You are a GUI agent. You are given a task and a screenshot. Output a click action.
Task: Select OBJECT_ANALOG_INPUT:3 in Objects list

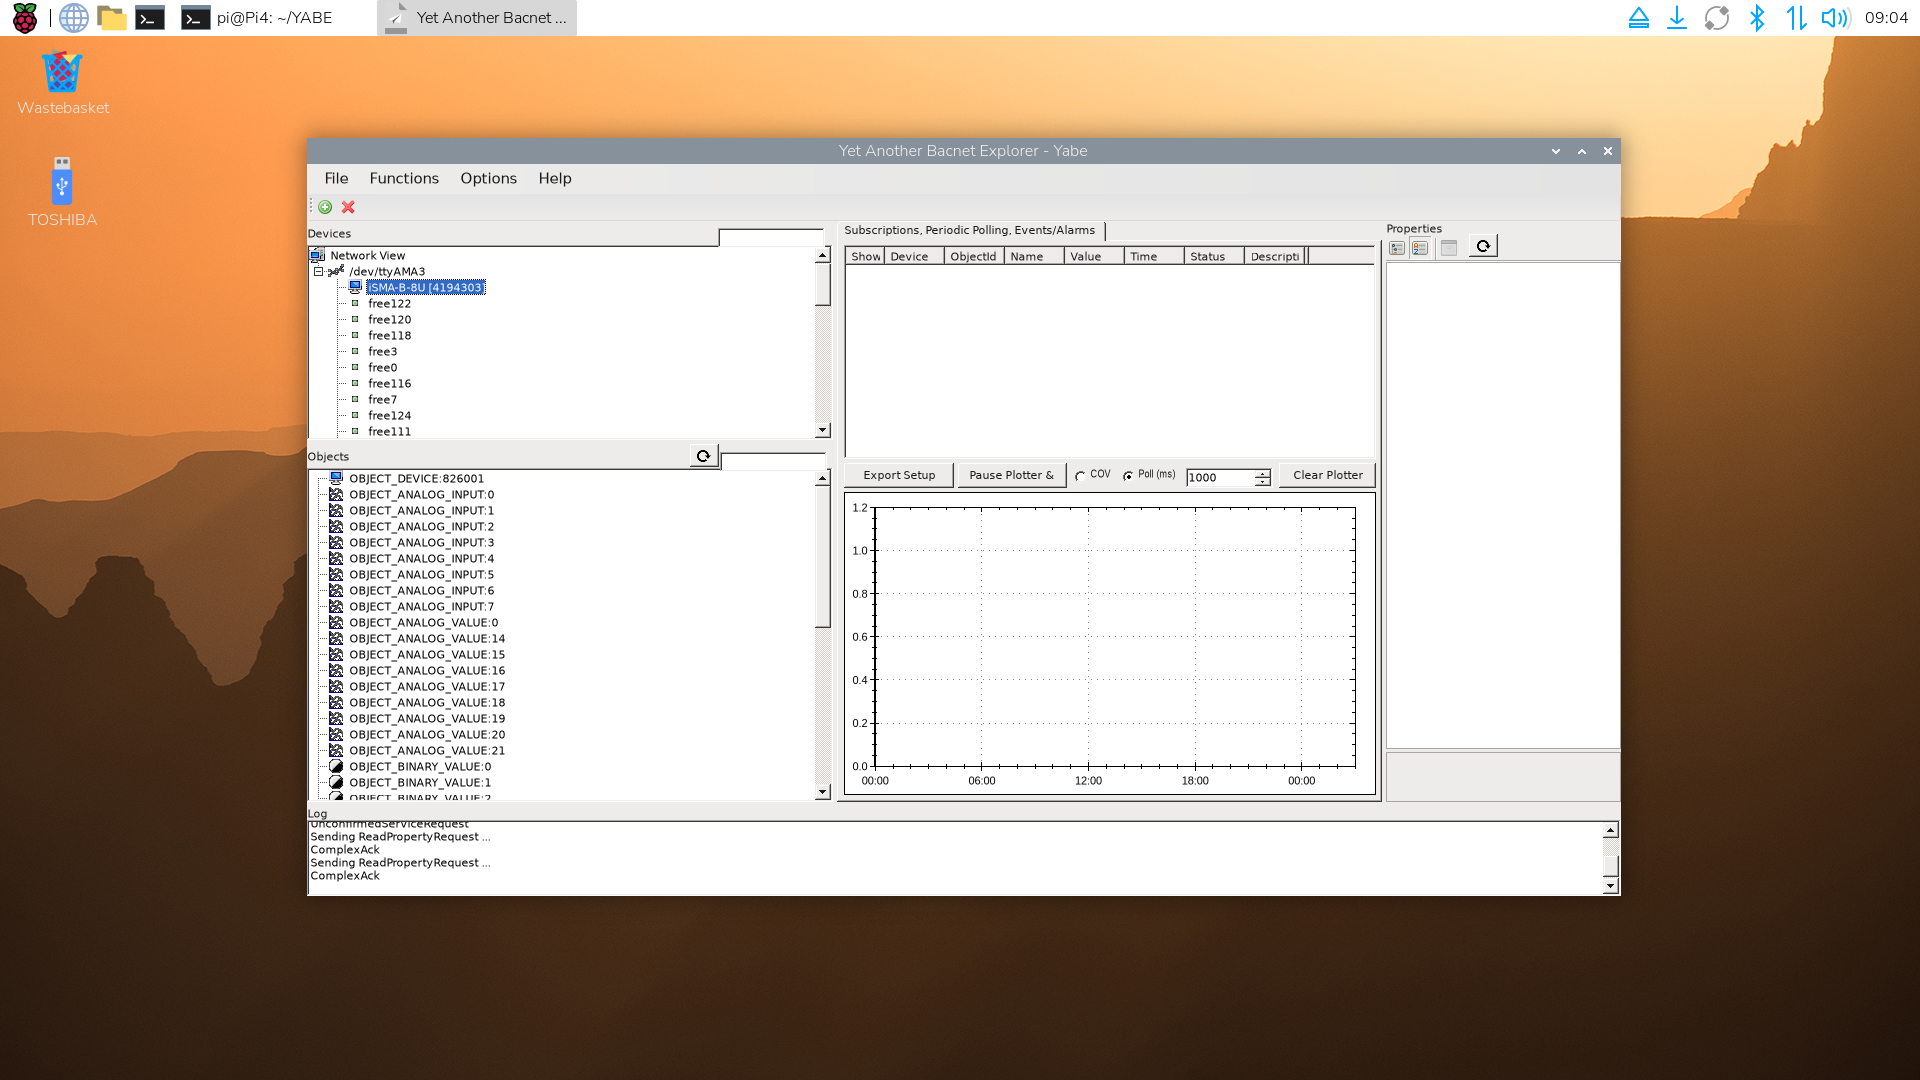click(421, 542)
